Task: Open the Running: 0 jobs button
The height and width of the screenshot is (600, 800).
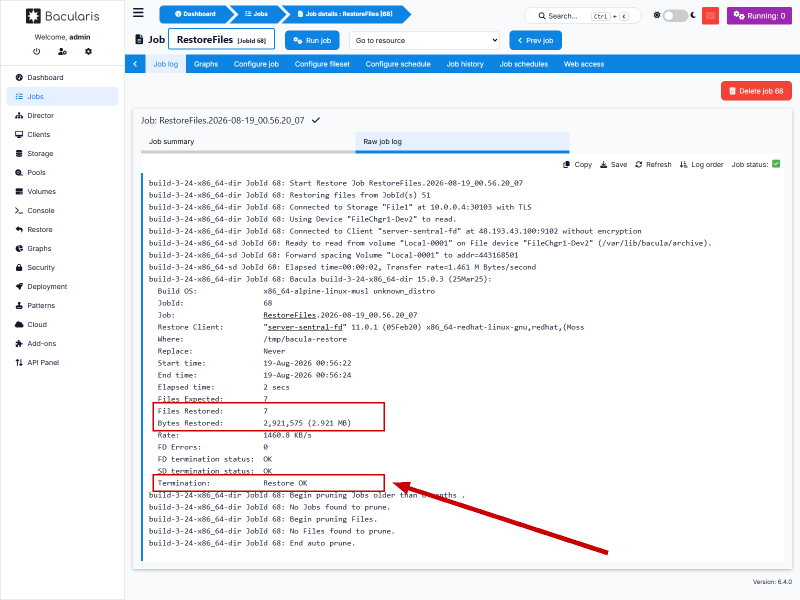Action: click(759, 16)
